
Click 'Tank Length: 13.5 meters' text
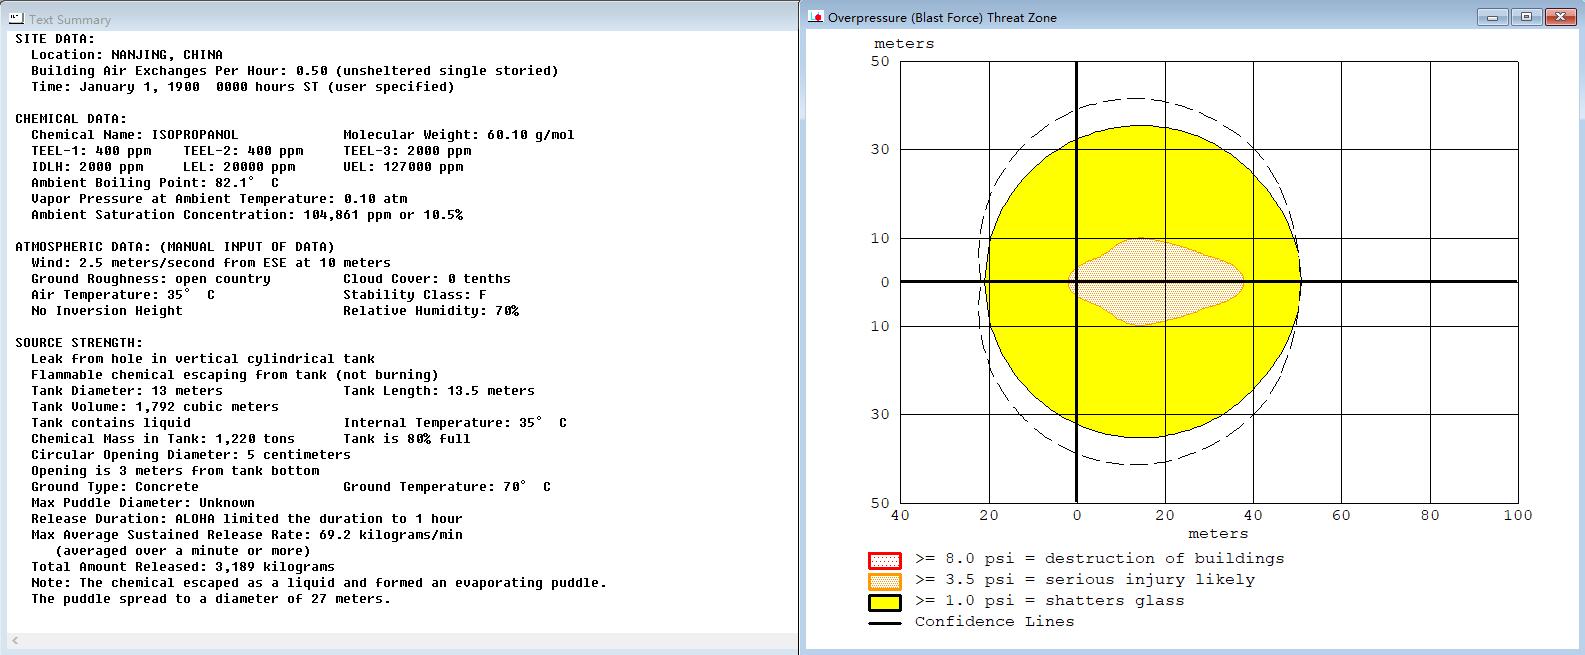[x=439, y=391]
